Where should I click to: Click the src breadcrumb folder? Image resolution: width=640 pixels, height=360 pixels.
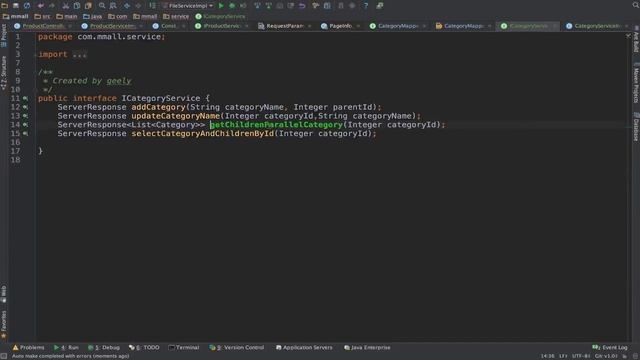[43, 16]
